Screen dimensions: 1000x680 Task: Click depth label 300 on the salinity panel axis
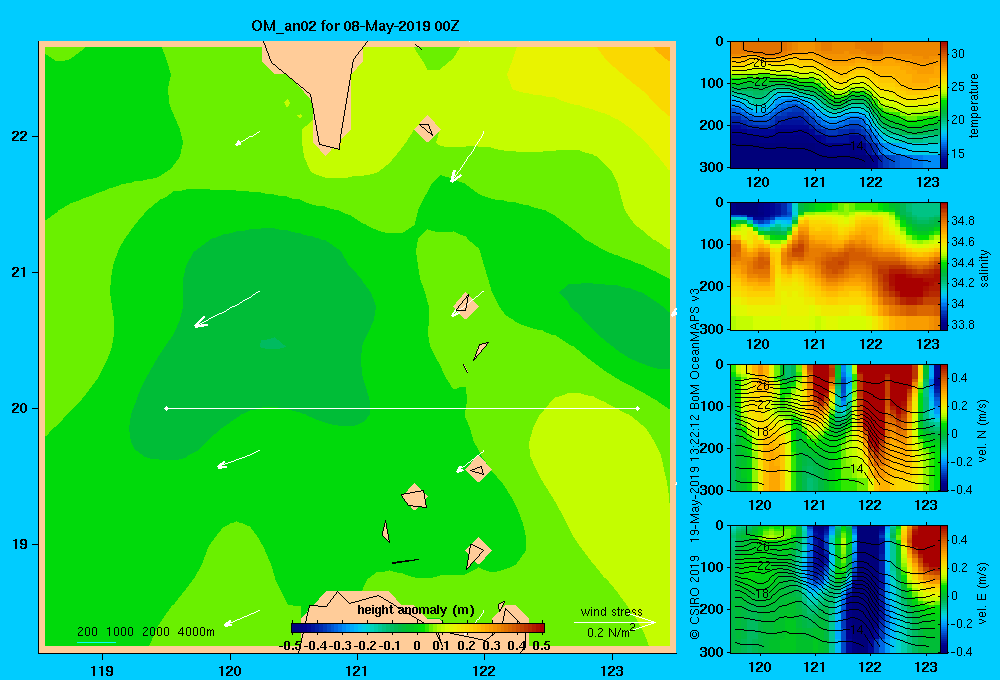click(x=711, y=329)
